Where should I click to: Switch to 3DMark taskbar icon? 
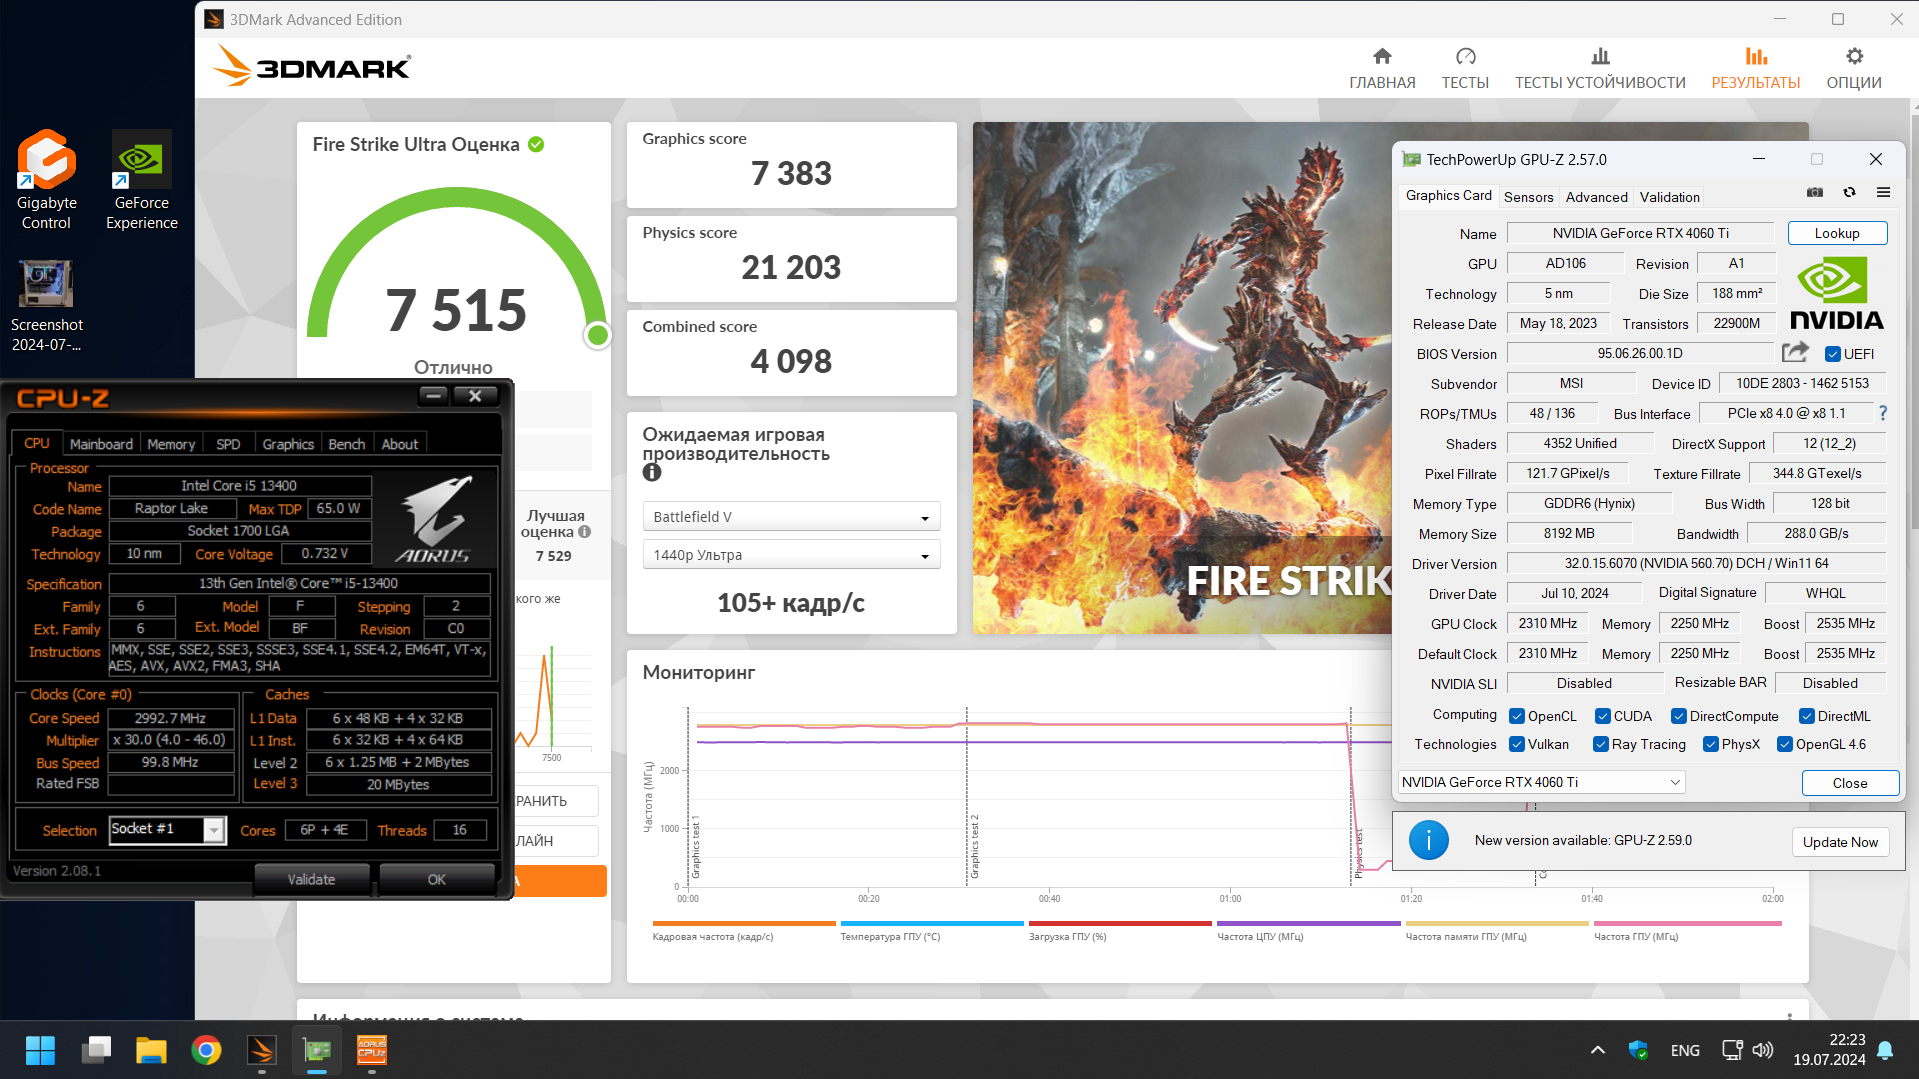[261, 1050]
